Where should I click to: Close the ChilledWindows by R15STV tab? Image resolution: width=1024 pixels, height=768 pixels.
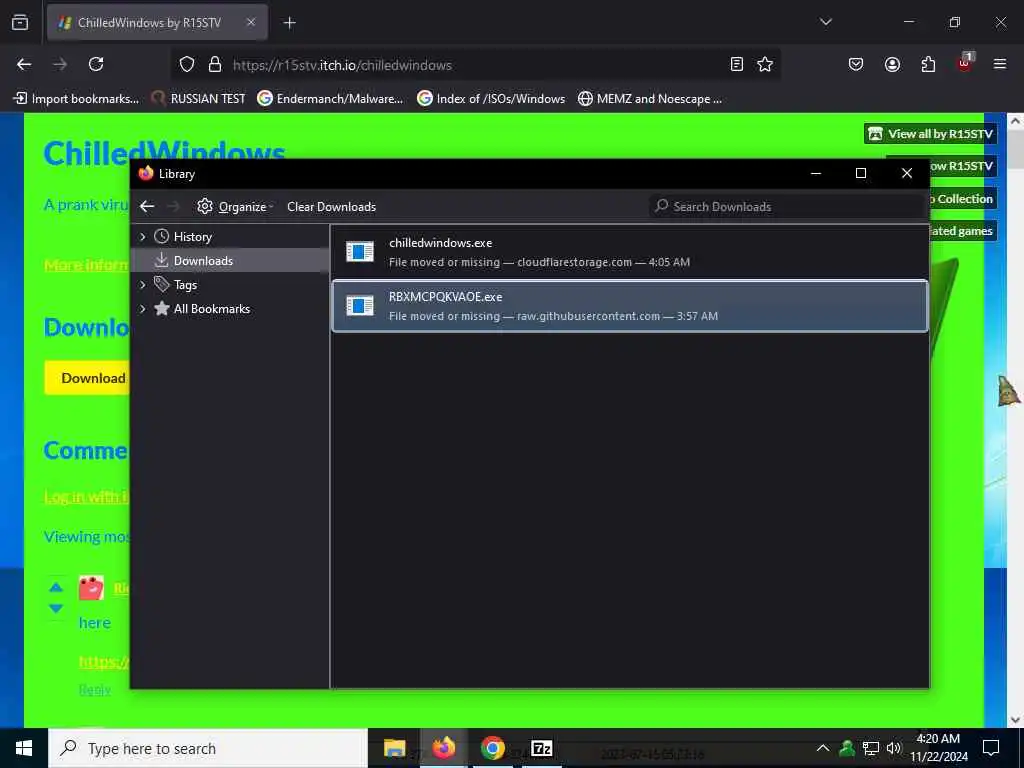coord(251,22)
